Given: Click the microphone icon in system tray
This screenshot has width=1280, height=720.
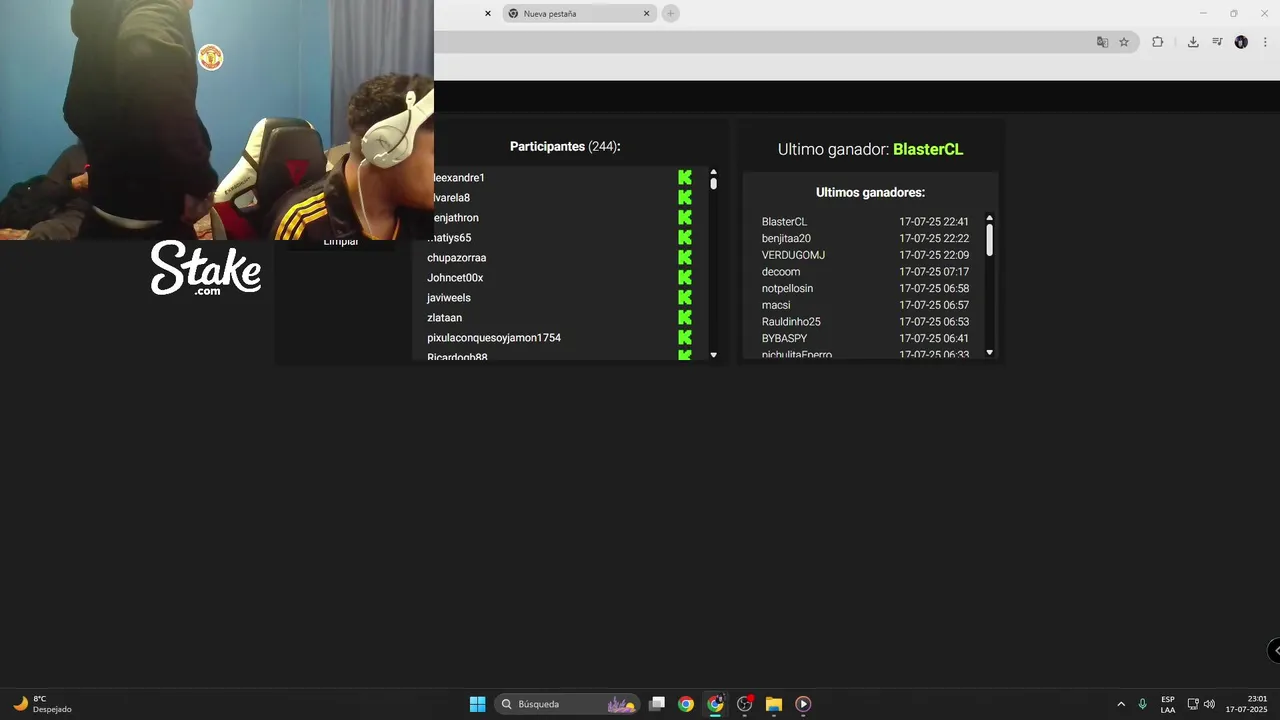Looking at the screenshot, I should tap(1142, 704).
